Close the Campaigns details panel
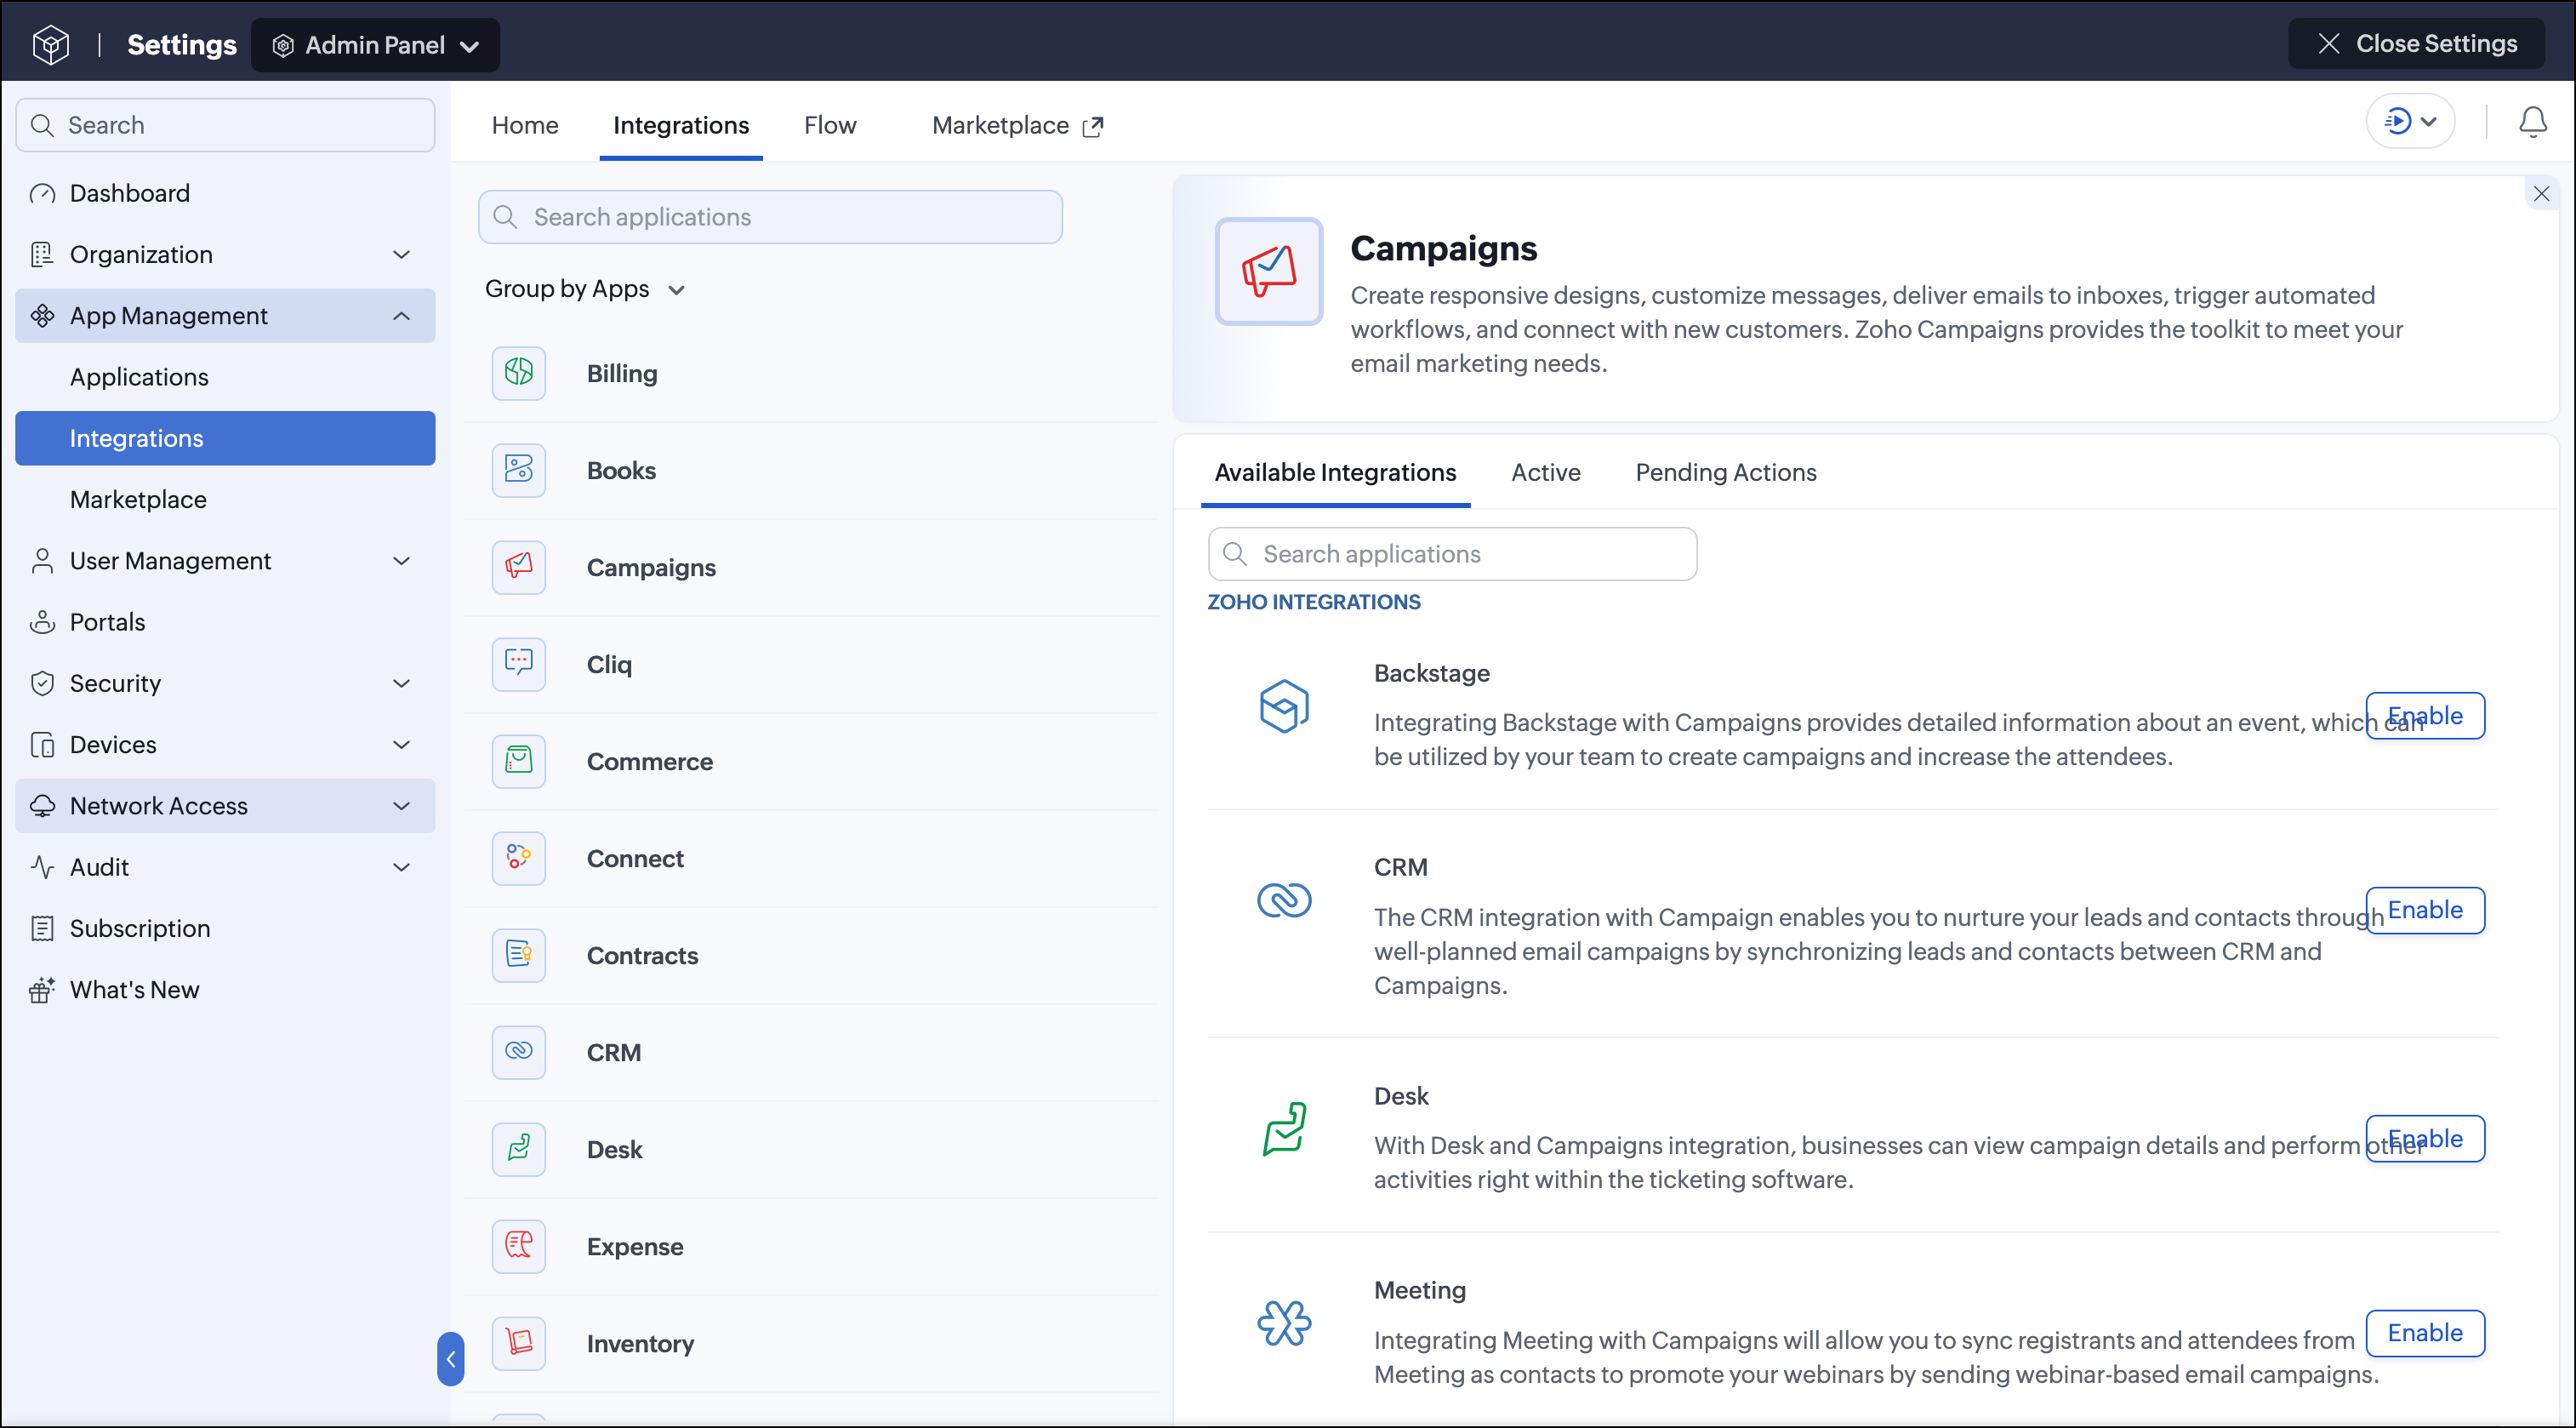This screenshot has width=2576, height=1428. click(x=2541, y=194)
